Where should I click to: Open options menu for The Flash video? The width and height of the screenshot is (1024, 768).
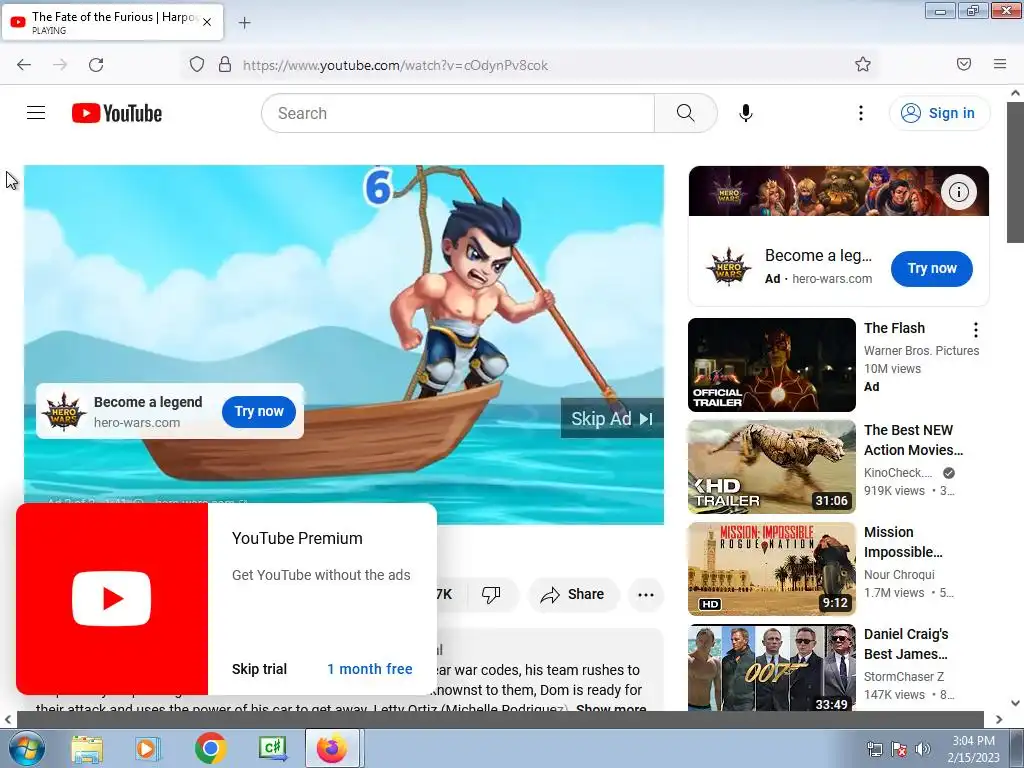pos(976,330)
